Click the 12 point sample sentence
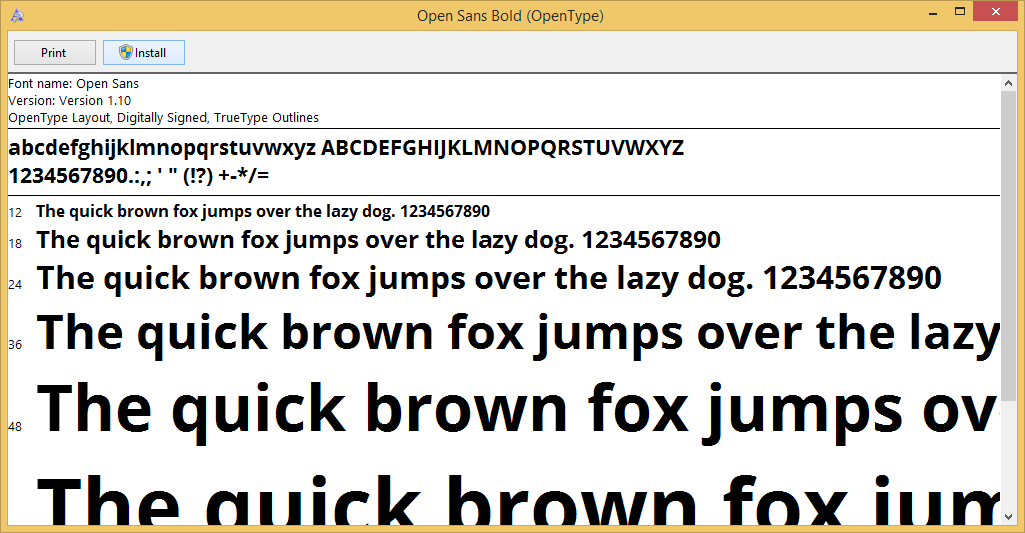This screenshot has width=1025, height=533. pos(263,211)
